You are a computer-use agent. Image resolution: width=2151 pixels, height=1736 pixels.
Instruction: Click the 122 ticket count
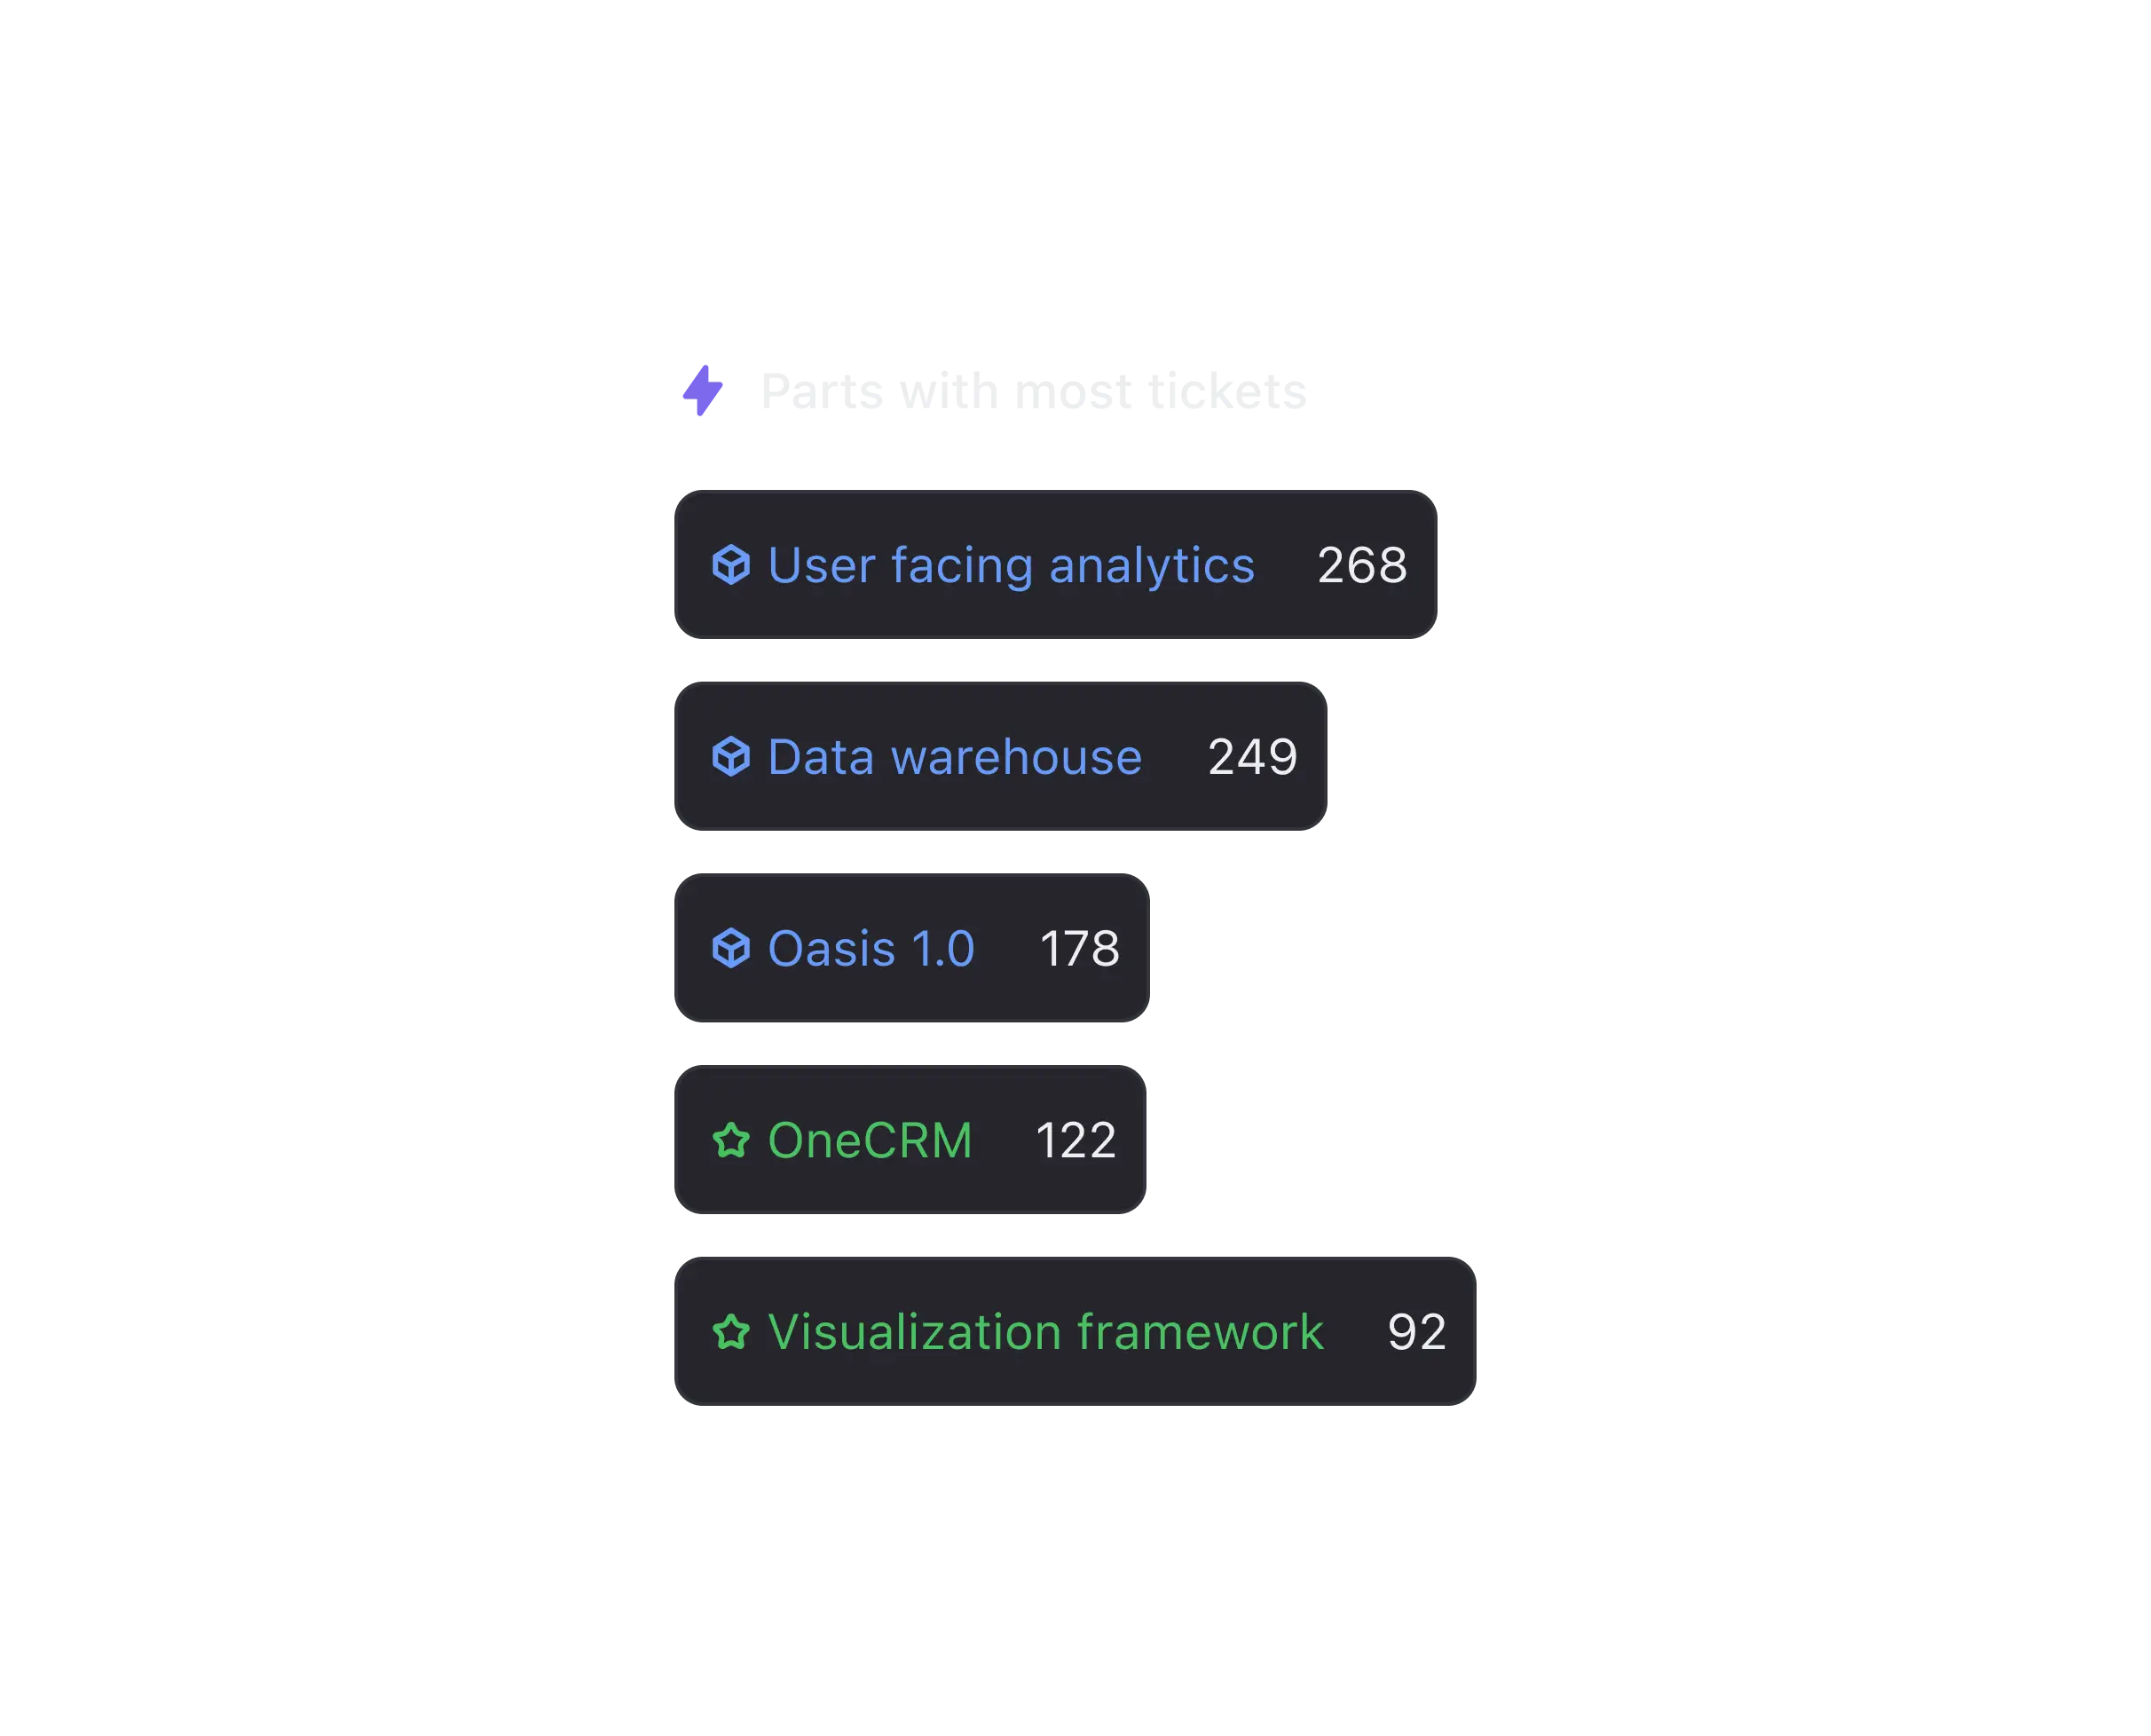coord(1076,1140)
